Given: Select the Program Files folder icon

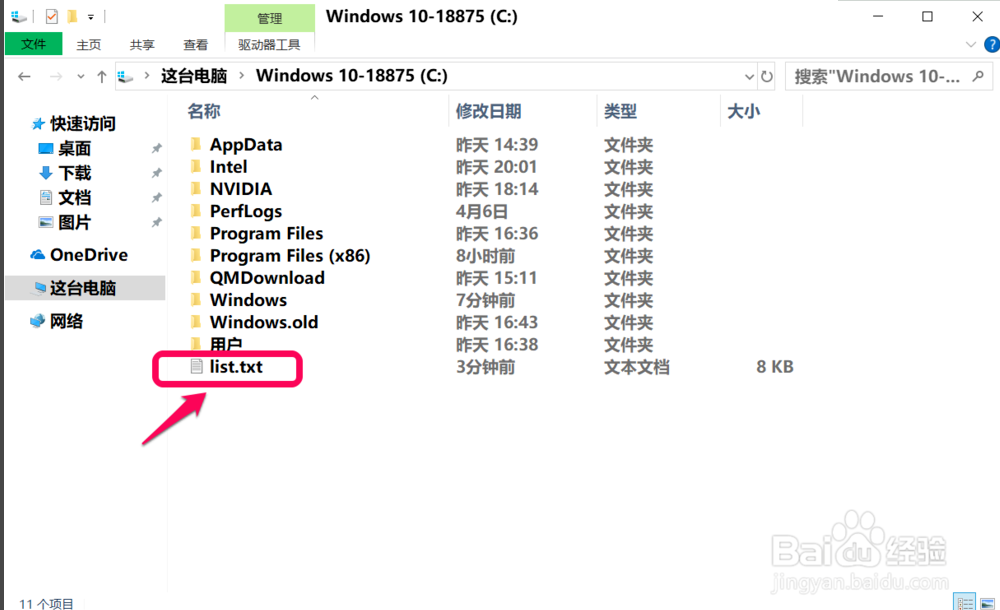Looking at the screenshot, I should point(196,233).
